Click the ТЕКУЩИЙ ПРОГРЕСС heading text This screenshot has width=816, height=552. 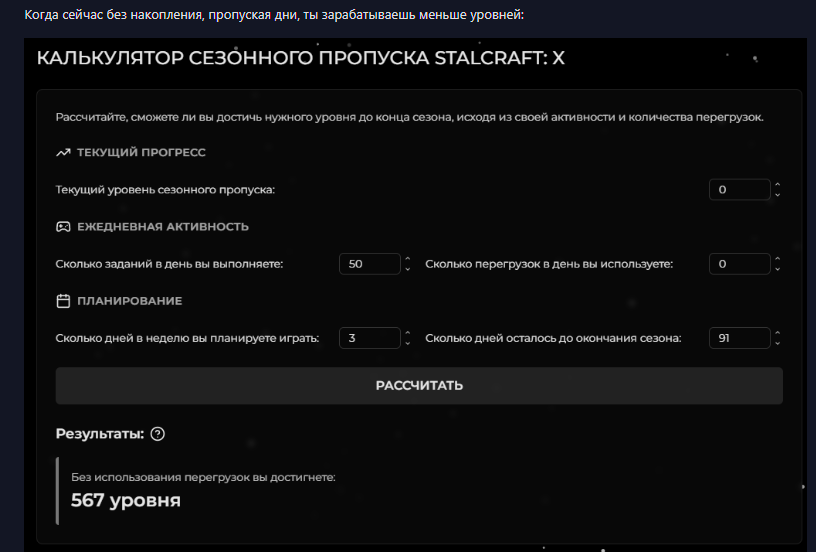pos(141,152)
